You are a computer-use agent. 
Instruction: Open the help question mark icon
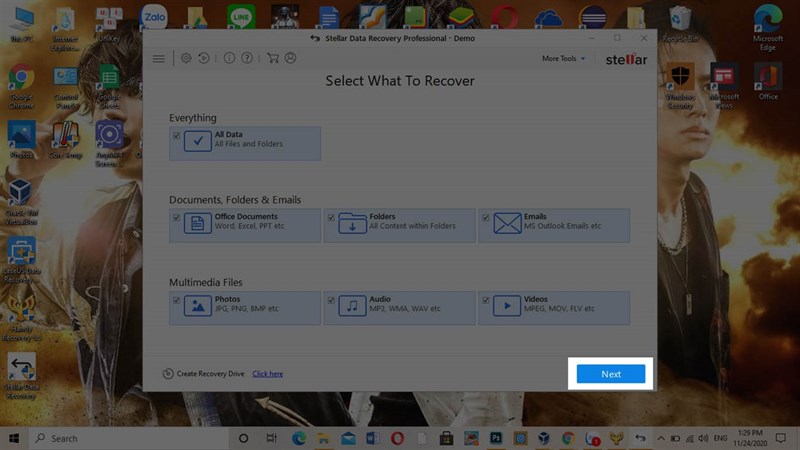click(247, 58)
